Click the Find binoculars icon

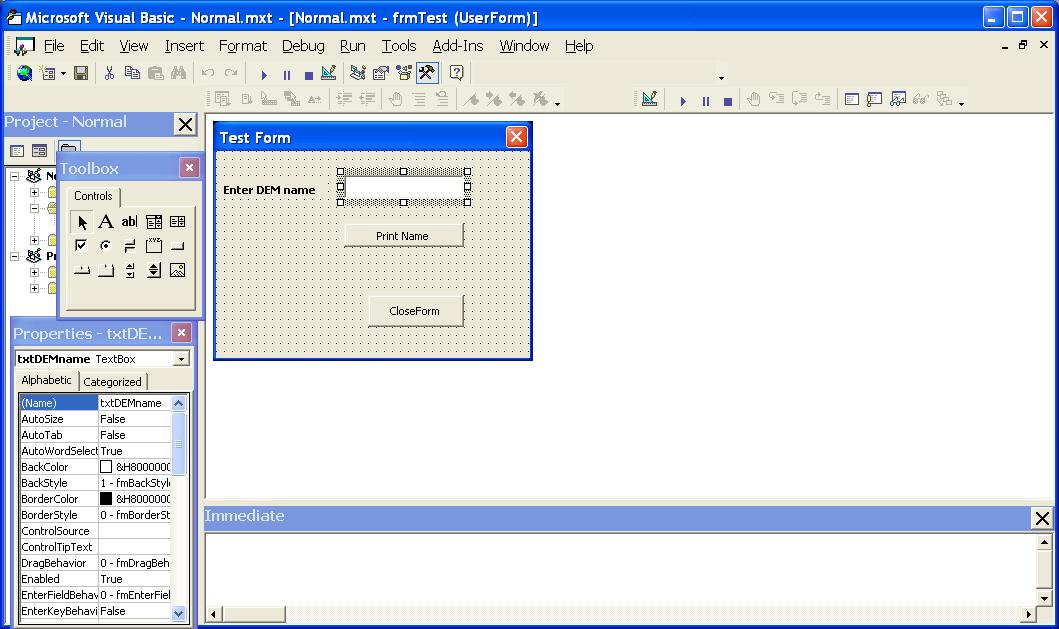point(178,73)
